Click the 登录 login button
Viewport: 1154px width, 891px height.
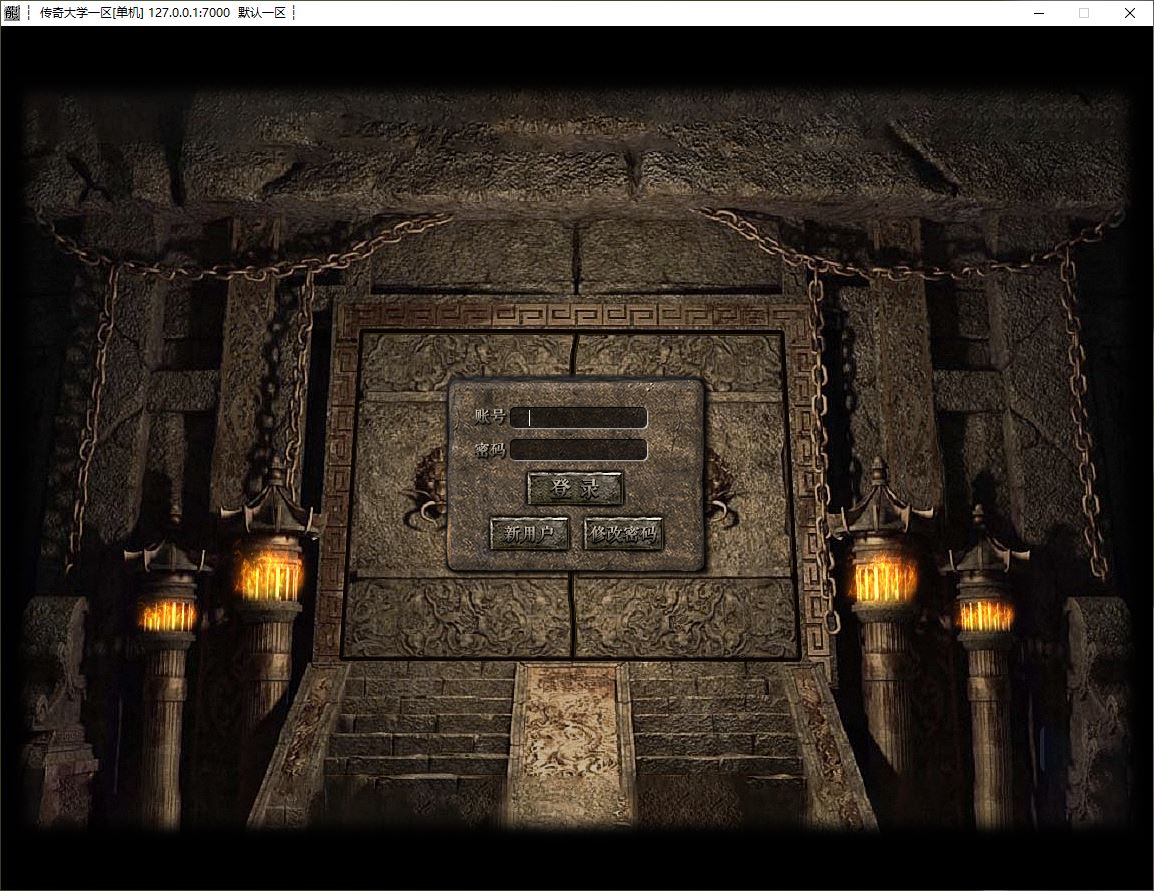[576, 489]
